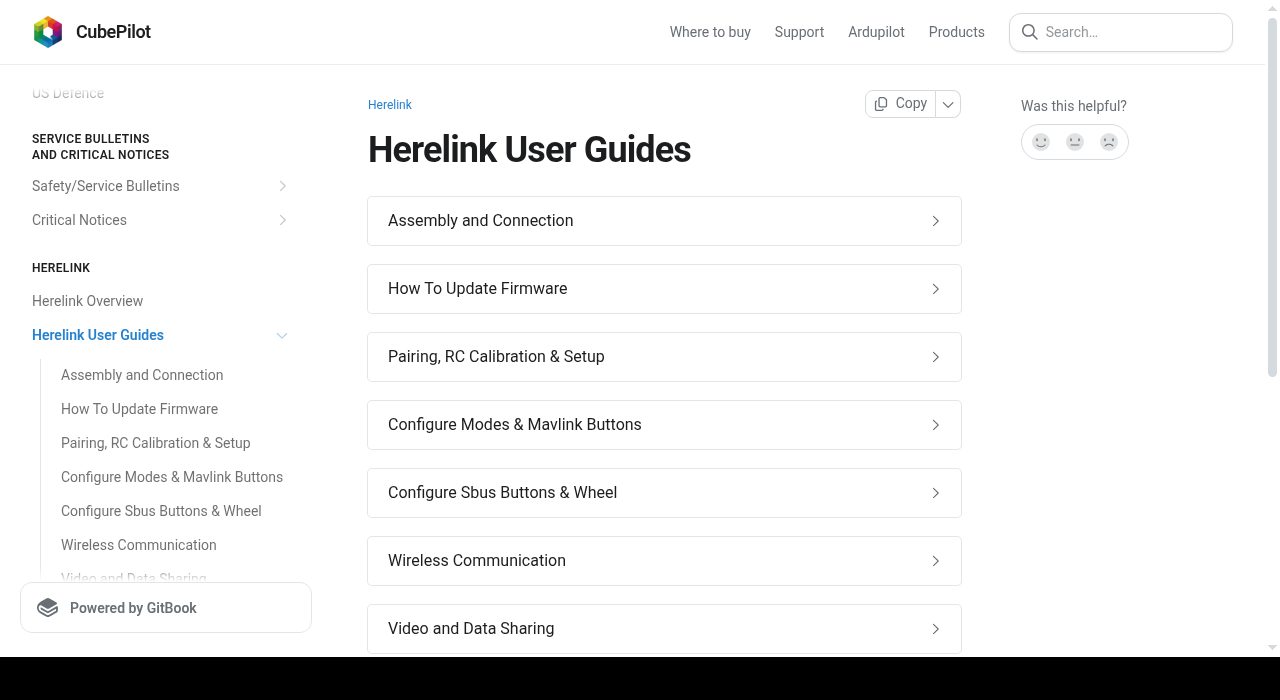This screenshot has height=700, width=1280.
Task: Open Wireless Communication card arrow
Action: pos(936,561)
